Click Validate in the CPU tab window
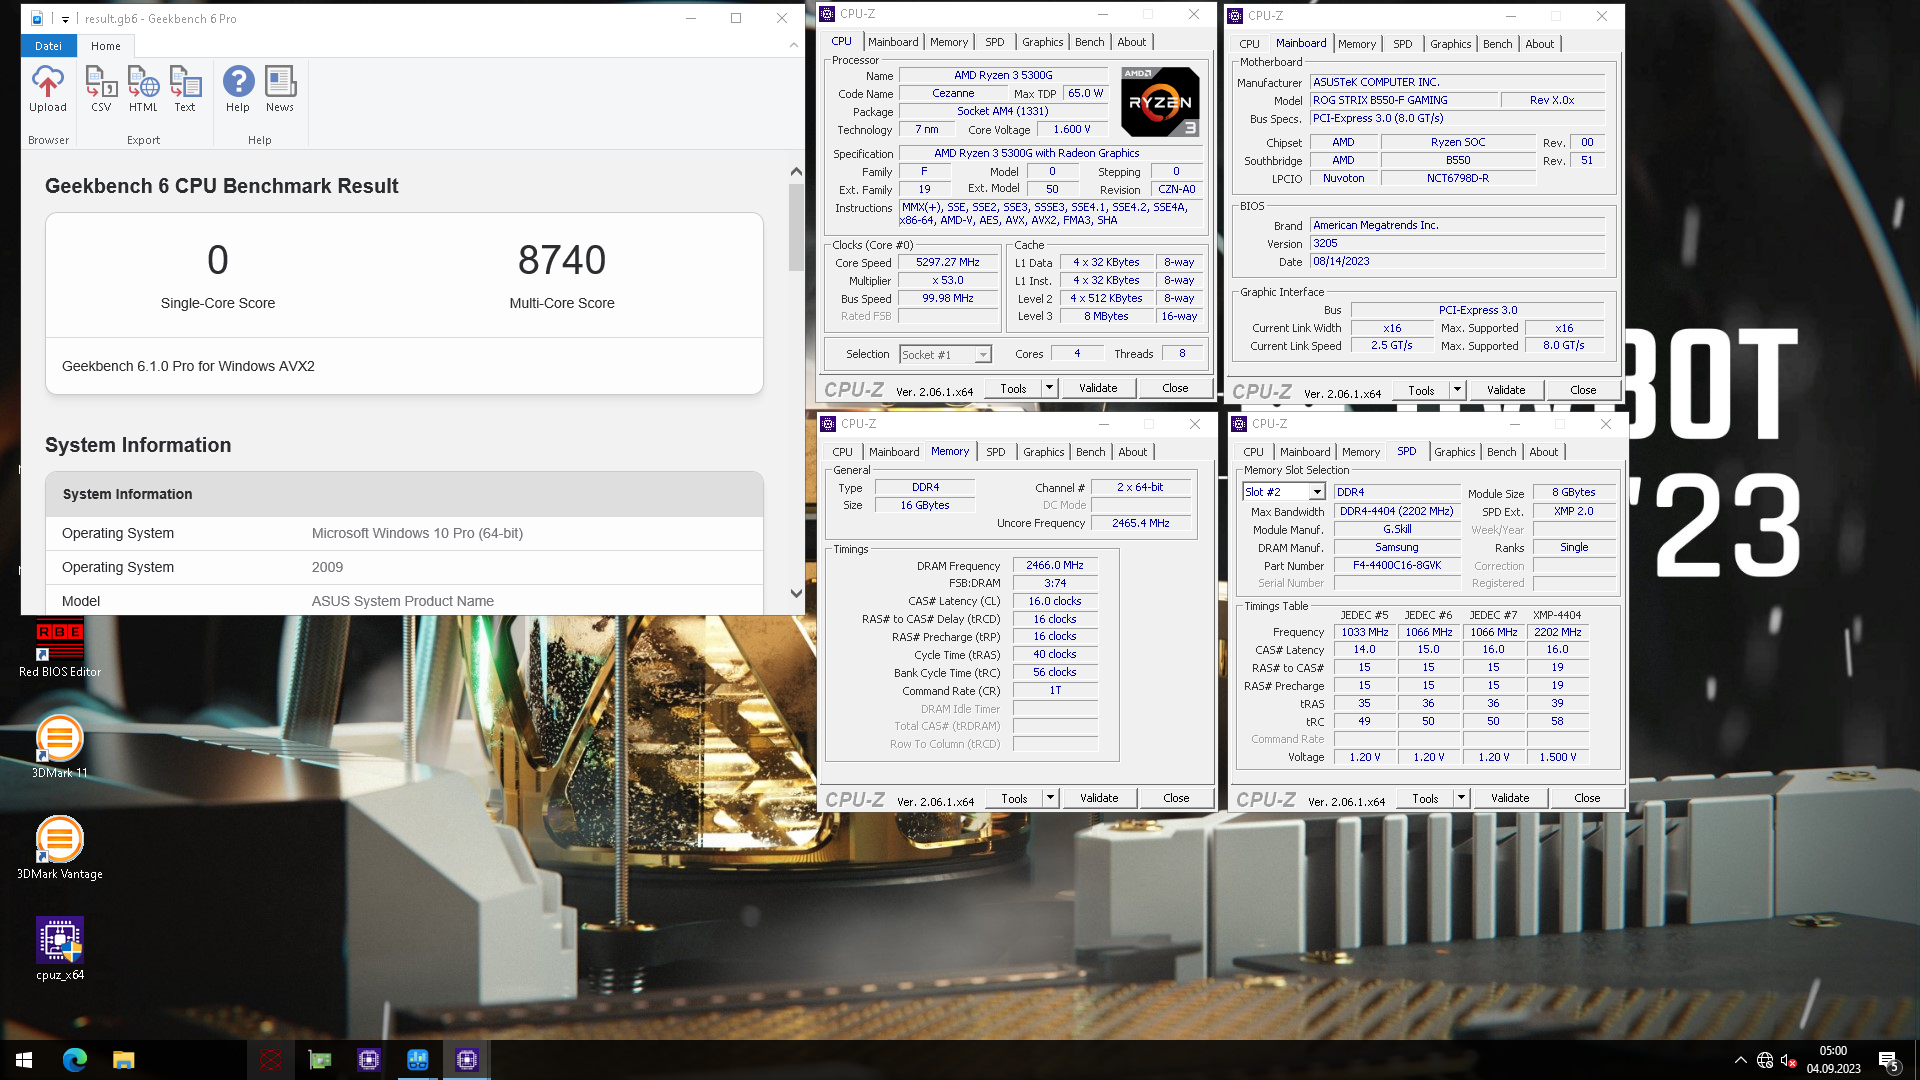This screenshot has width=1920, height=1080. tap(1098, 388)
